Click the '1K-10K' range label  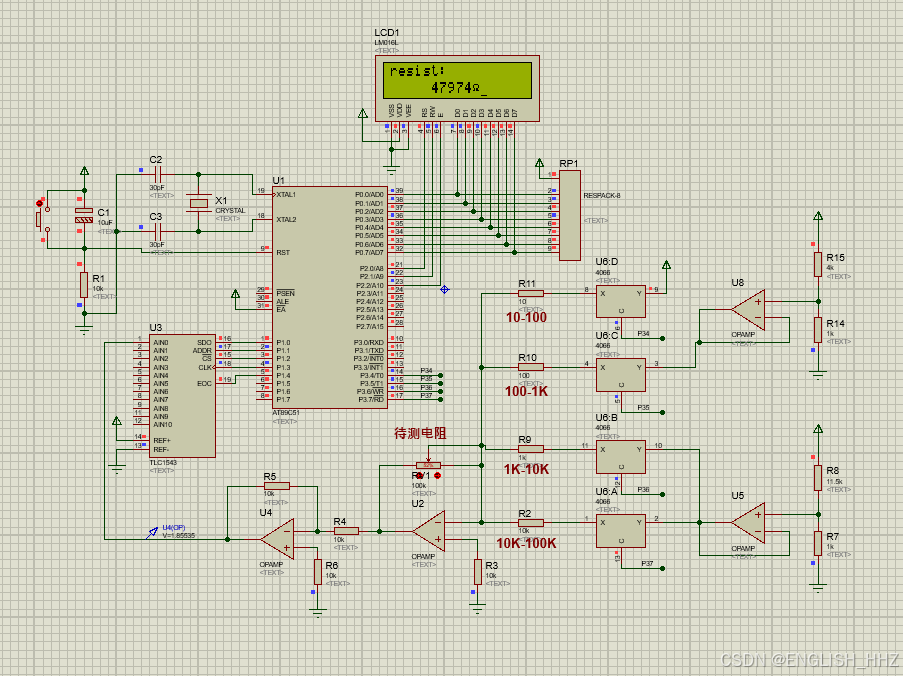click(x=526, y=469)
